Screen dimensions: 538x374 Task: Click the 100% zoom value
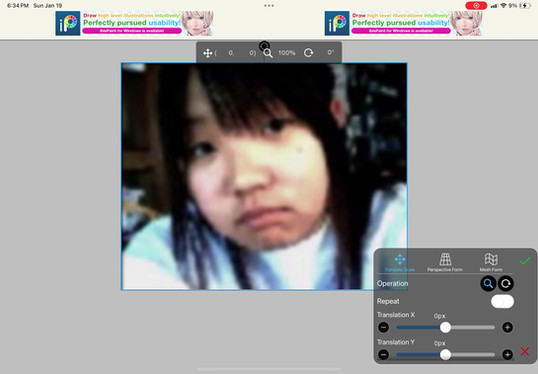(x=286, y=53)
